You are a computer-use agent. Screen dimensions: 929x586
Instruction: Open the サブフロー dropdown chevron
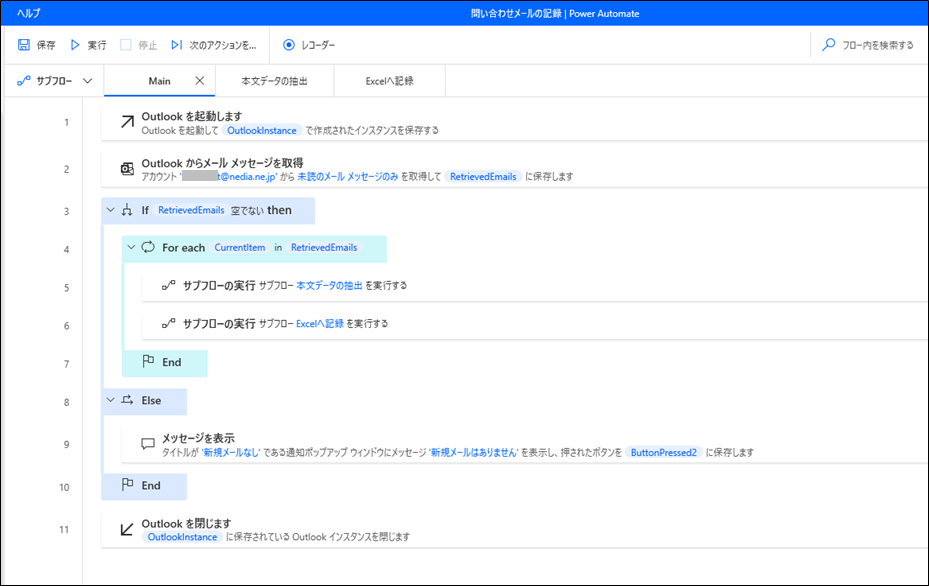click(88, 81)
